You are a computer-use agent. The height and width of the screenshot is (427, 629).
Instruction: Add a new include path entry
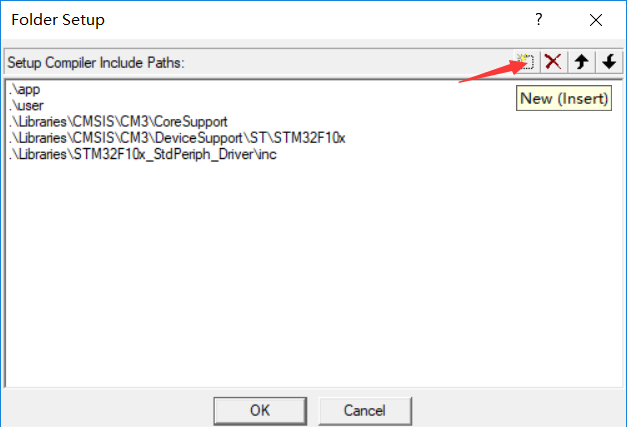pyautogui.click(x=526, y=62)
